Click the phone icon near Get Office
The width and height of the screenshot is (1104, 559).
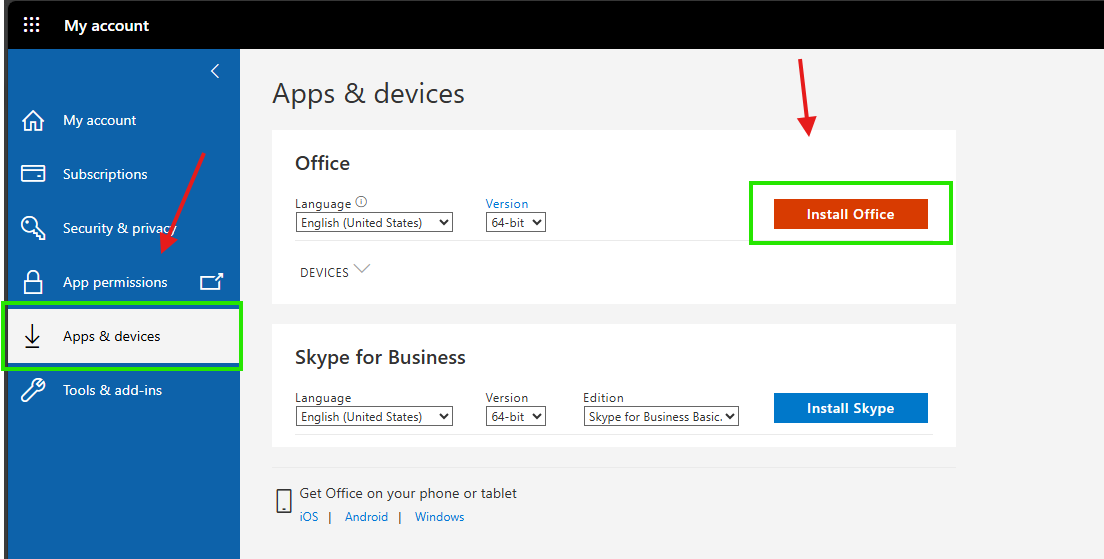point(283,501)
